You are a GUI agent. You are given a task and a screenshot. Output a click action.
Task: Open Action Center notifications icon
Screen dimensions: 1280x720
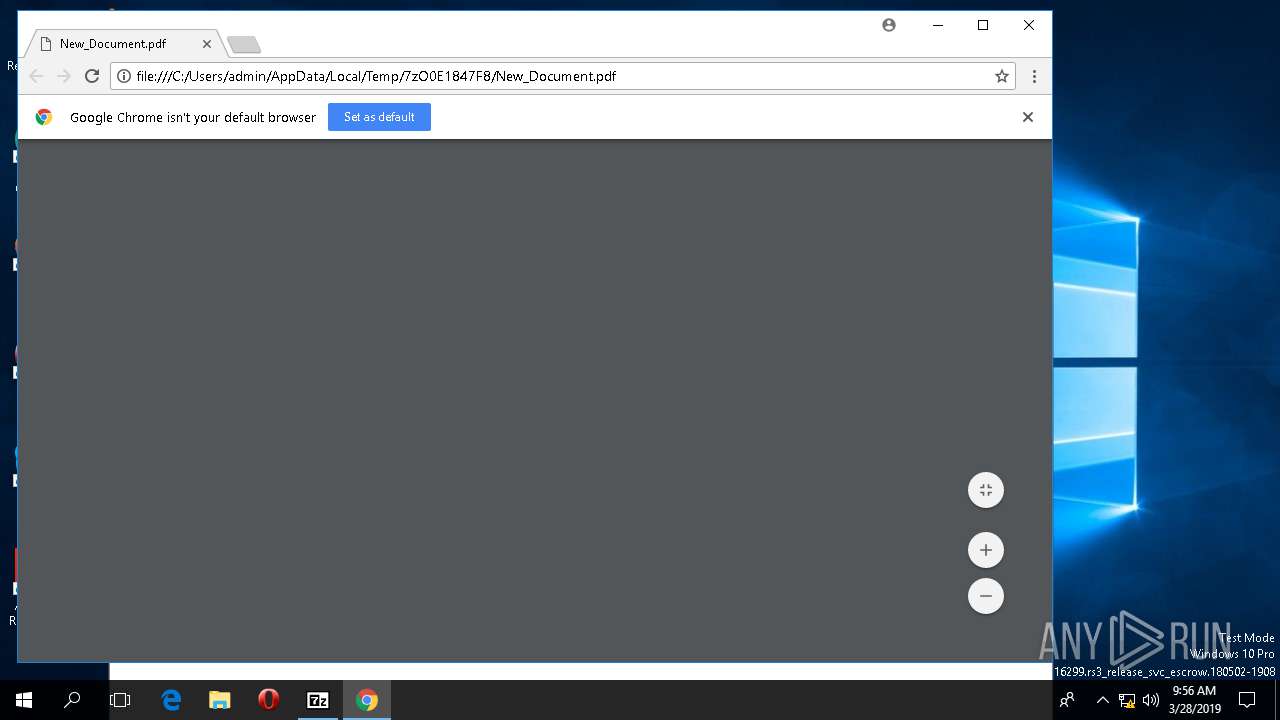1247,700
